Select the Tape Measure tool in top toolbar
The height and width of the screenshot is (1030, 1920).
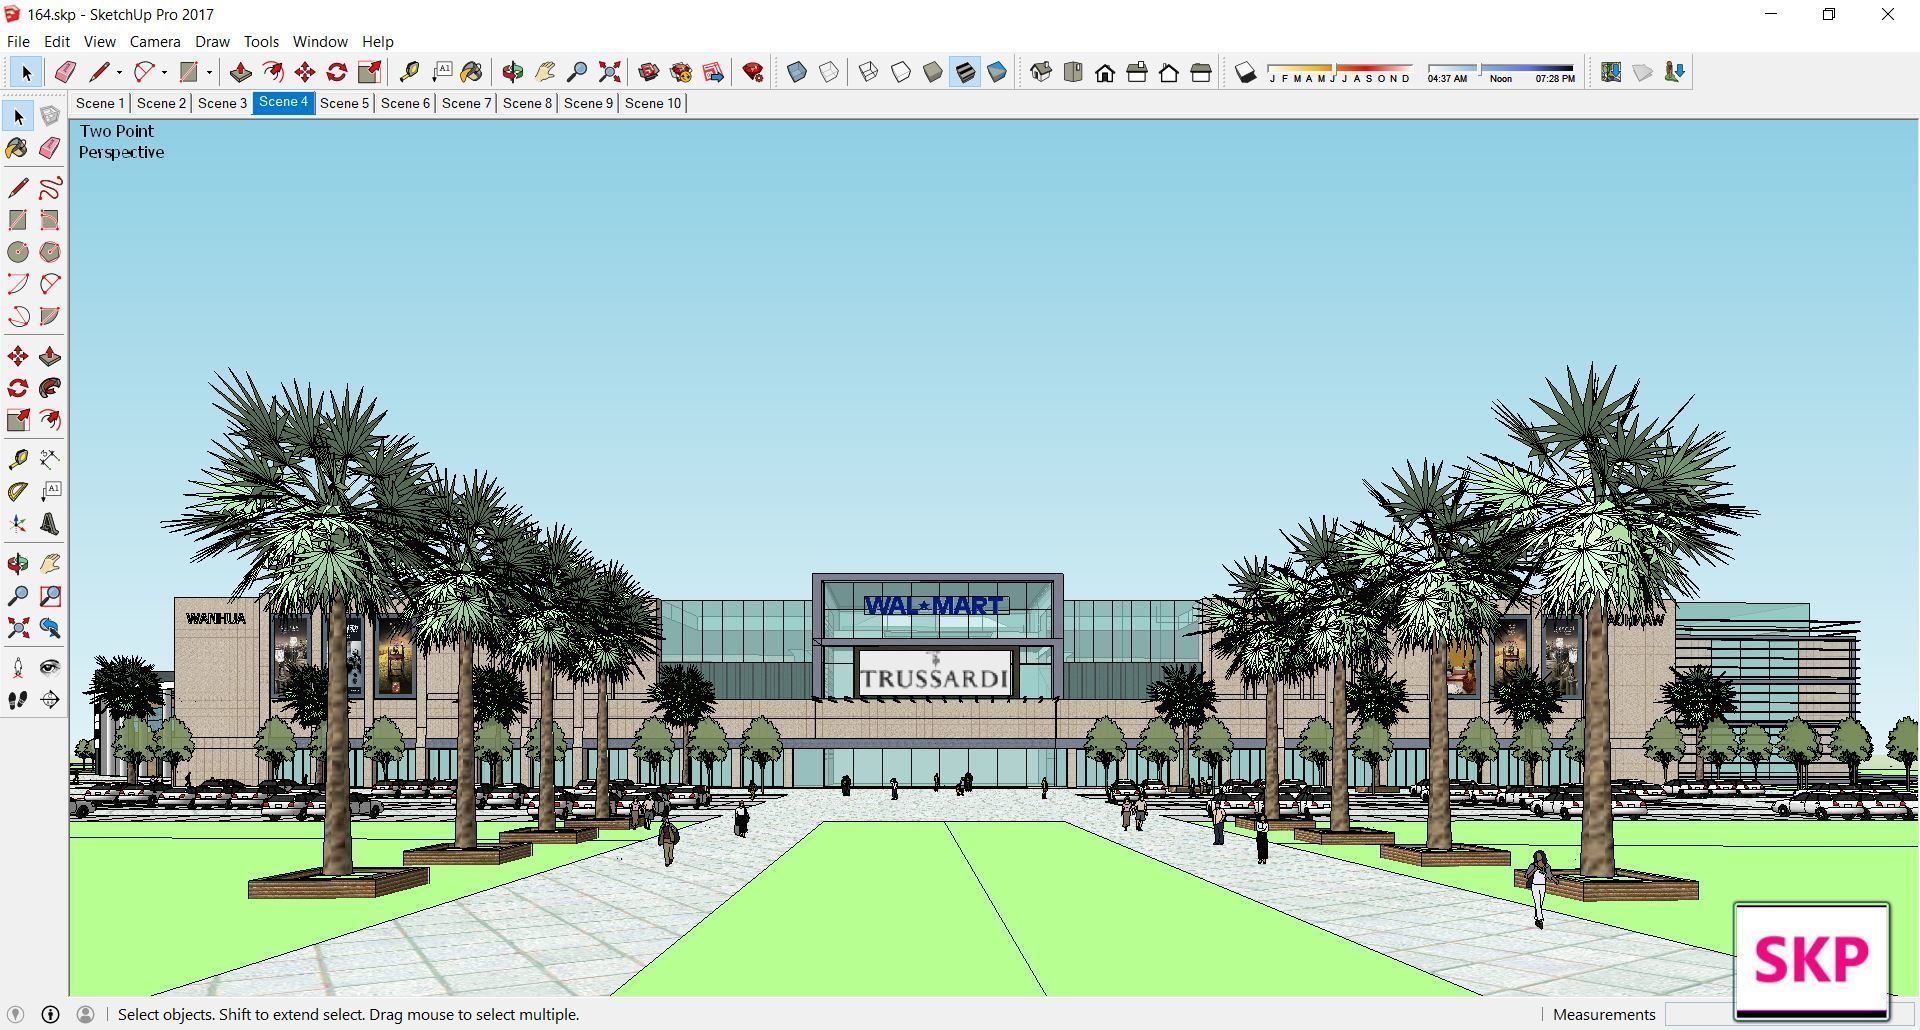click(x=409, y=72)
